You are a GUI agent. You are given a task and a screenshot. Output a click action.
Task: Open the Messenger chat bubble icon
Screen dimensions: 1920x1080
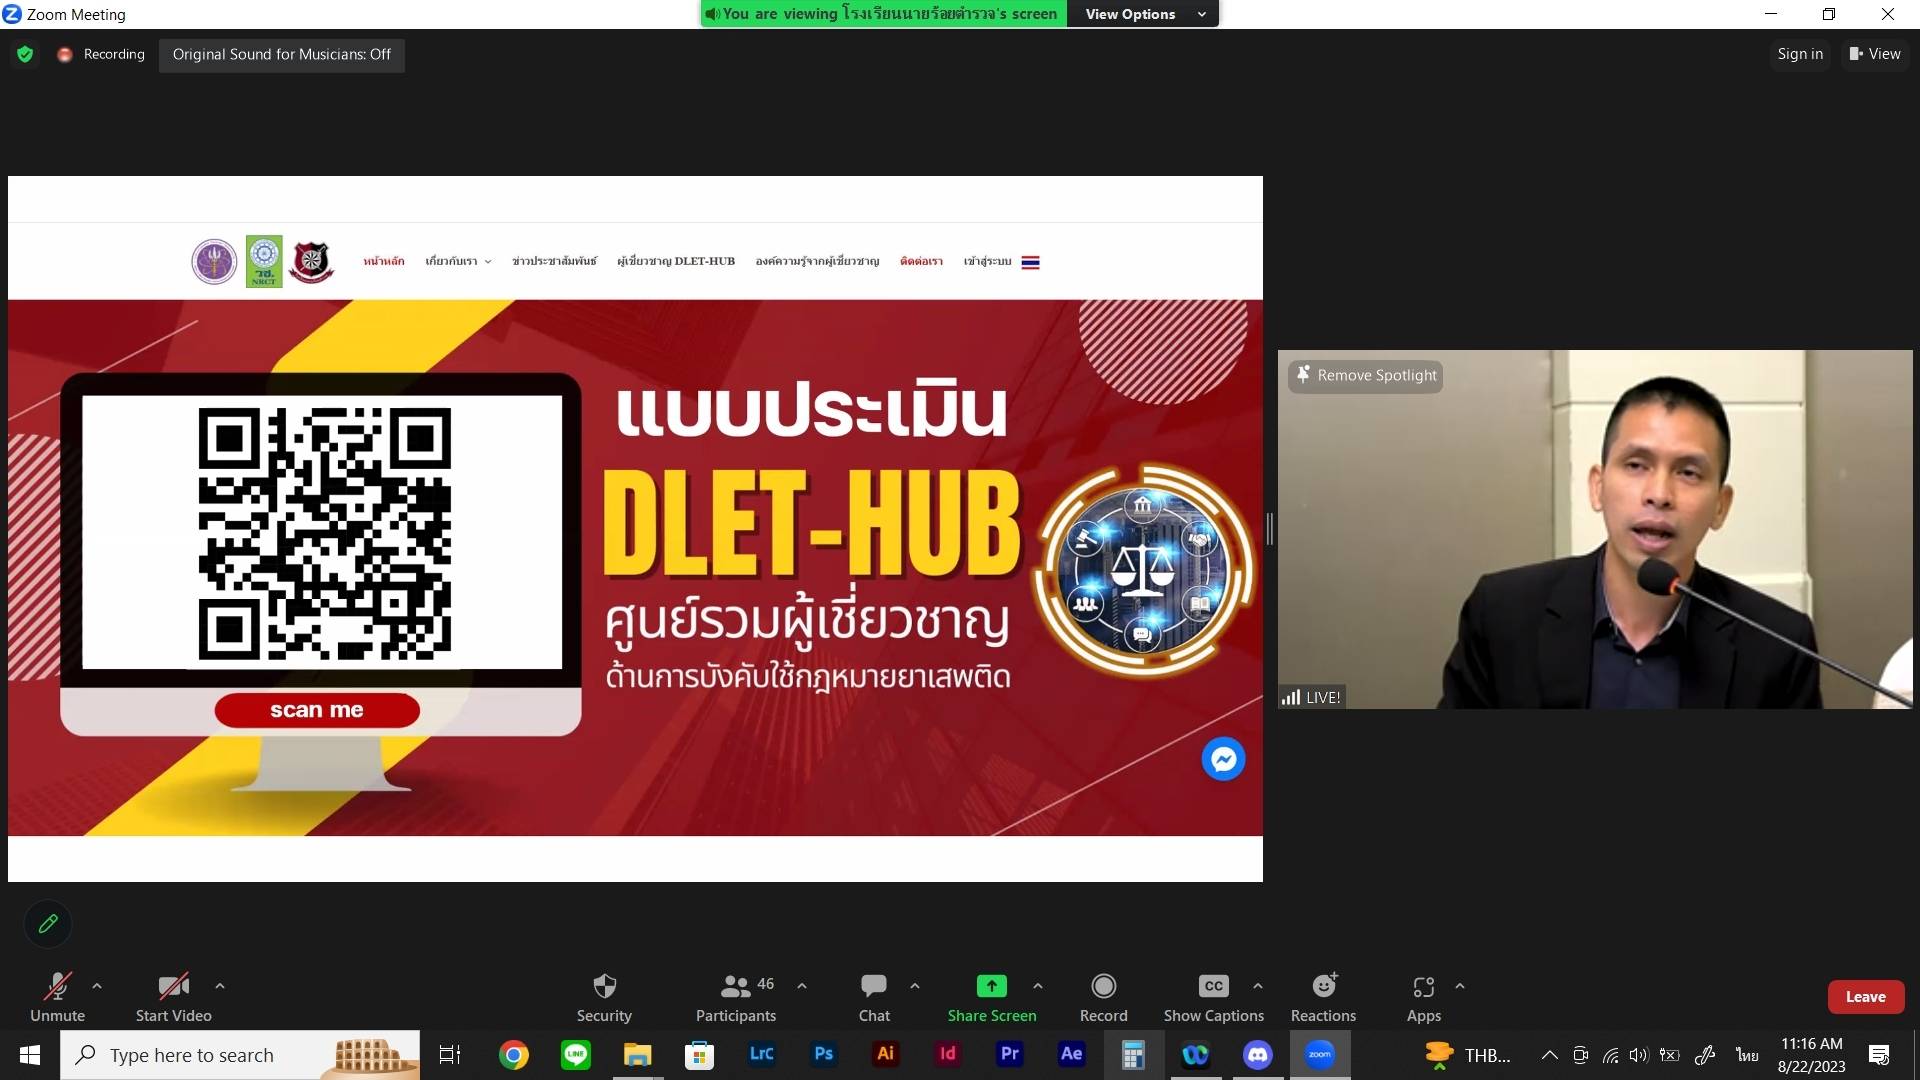coord(1223,760)
